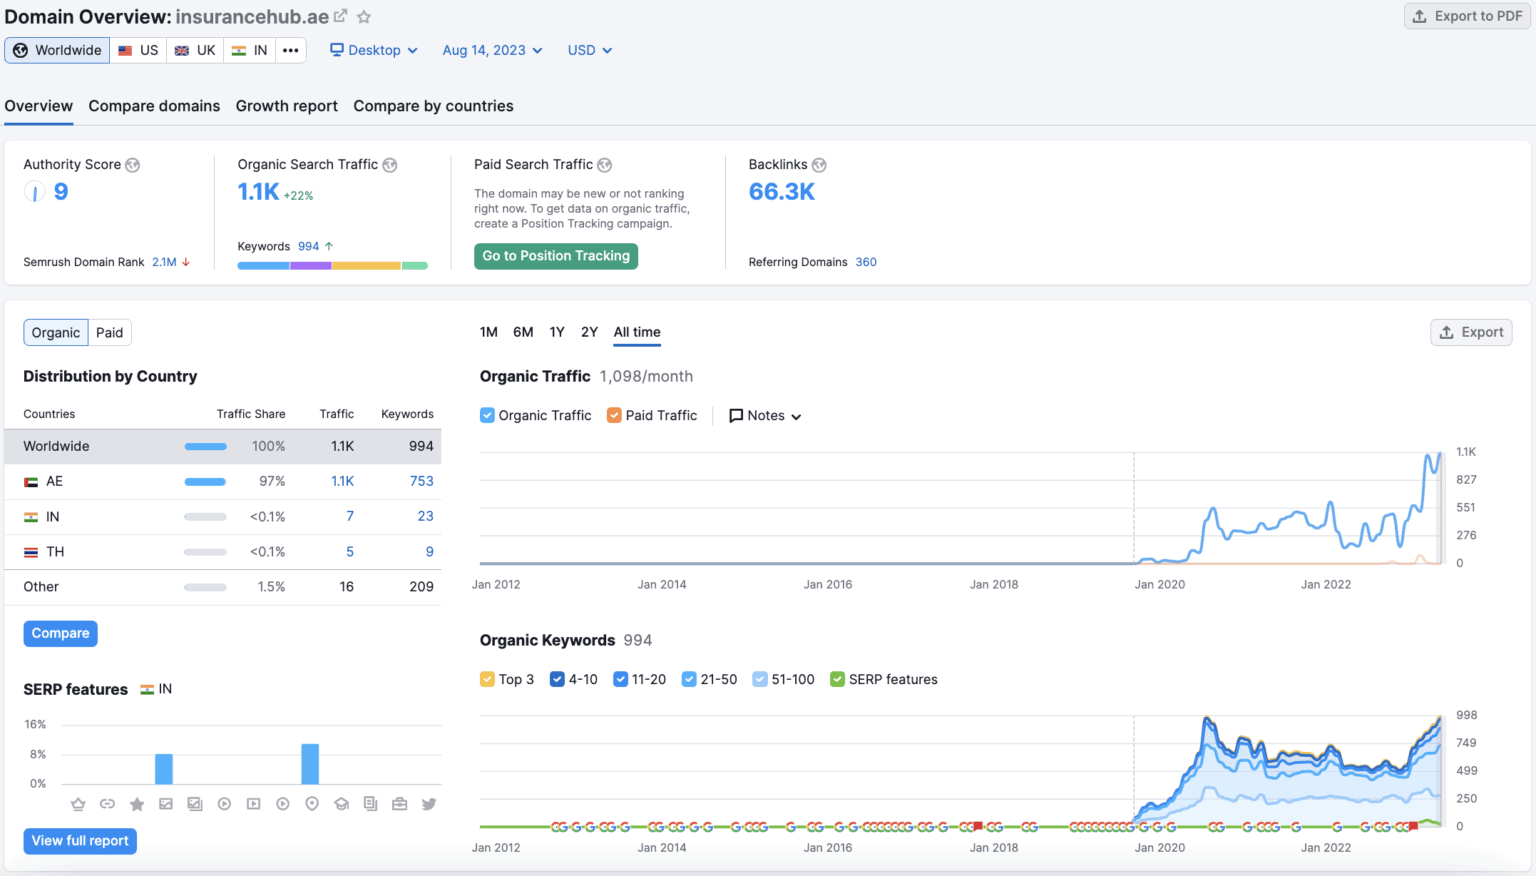This screenshot has width=1536, height=876.
Task: Select the US database tab
Action: pyautogui.click(x=139, y=50)
